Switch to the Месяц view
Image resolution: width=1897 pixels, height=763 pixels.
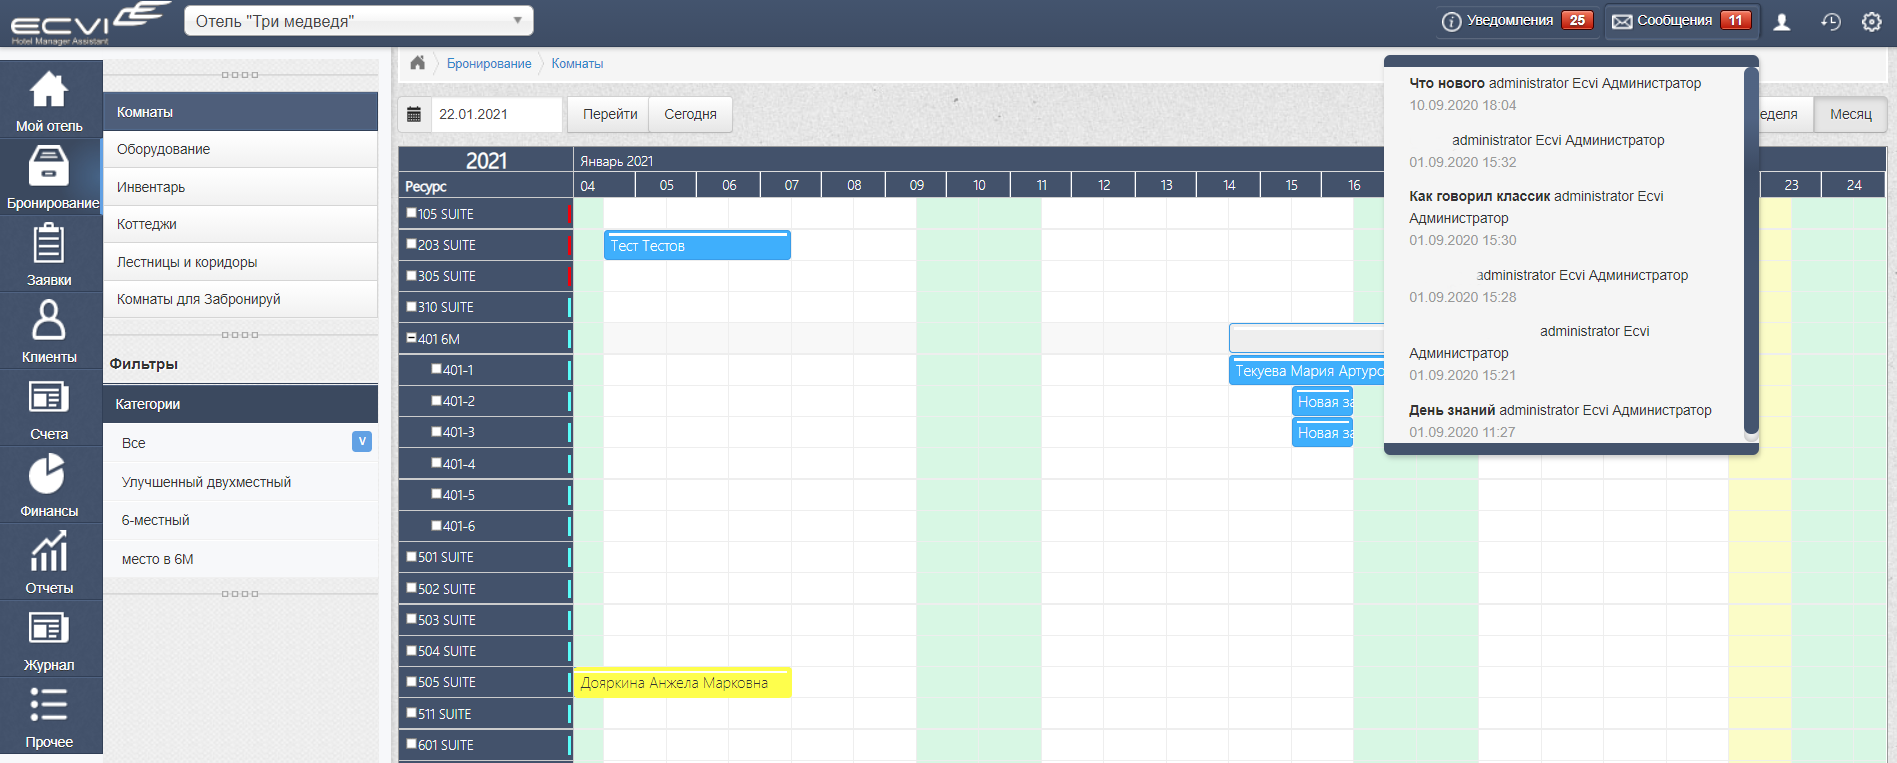point(1850,114)
